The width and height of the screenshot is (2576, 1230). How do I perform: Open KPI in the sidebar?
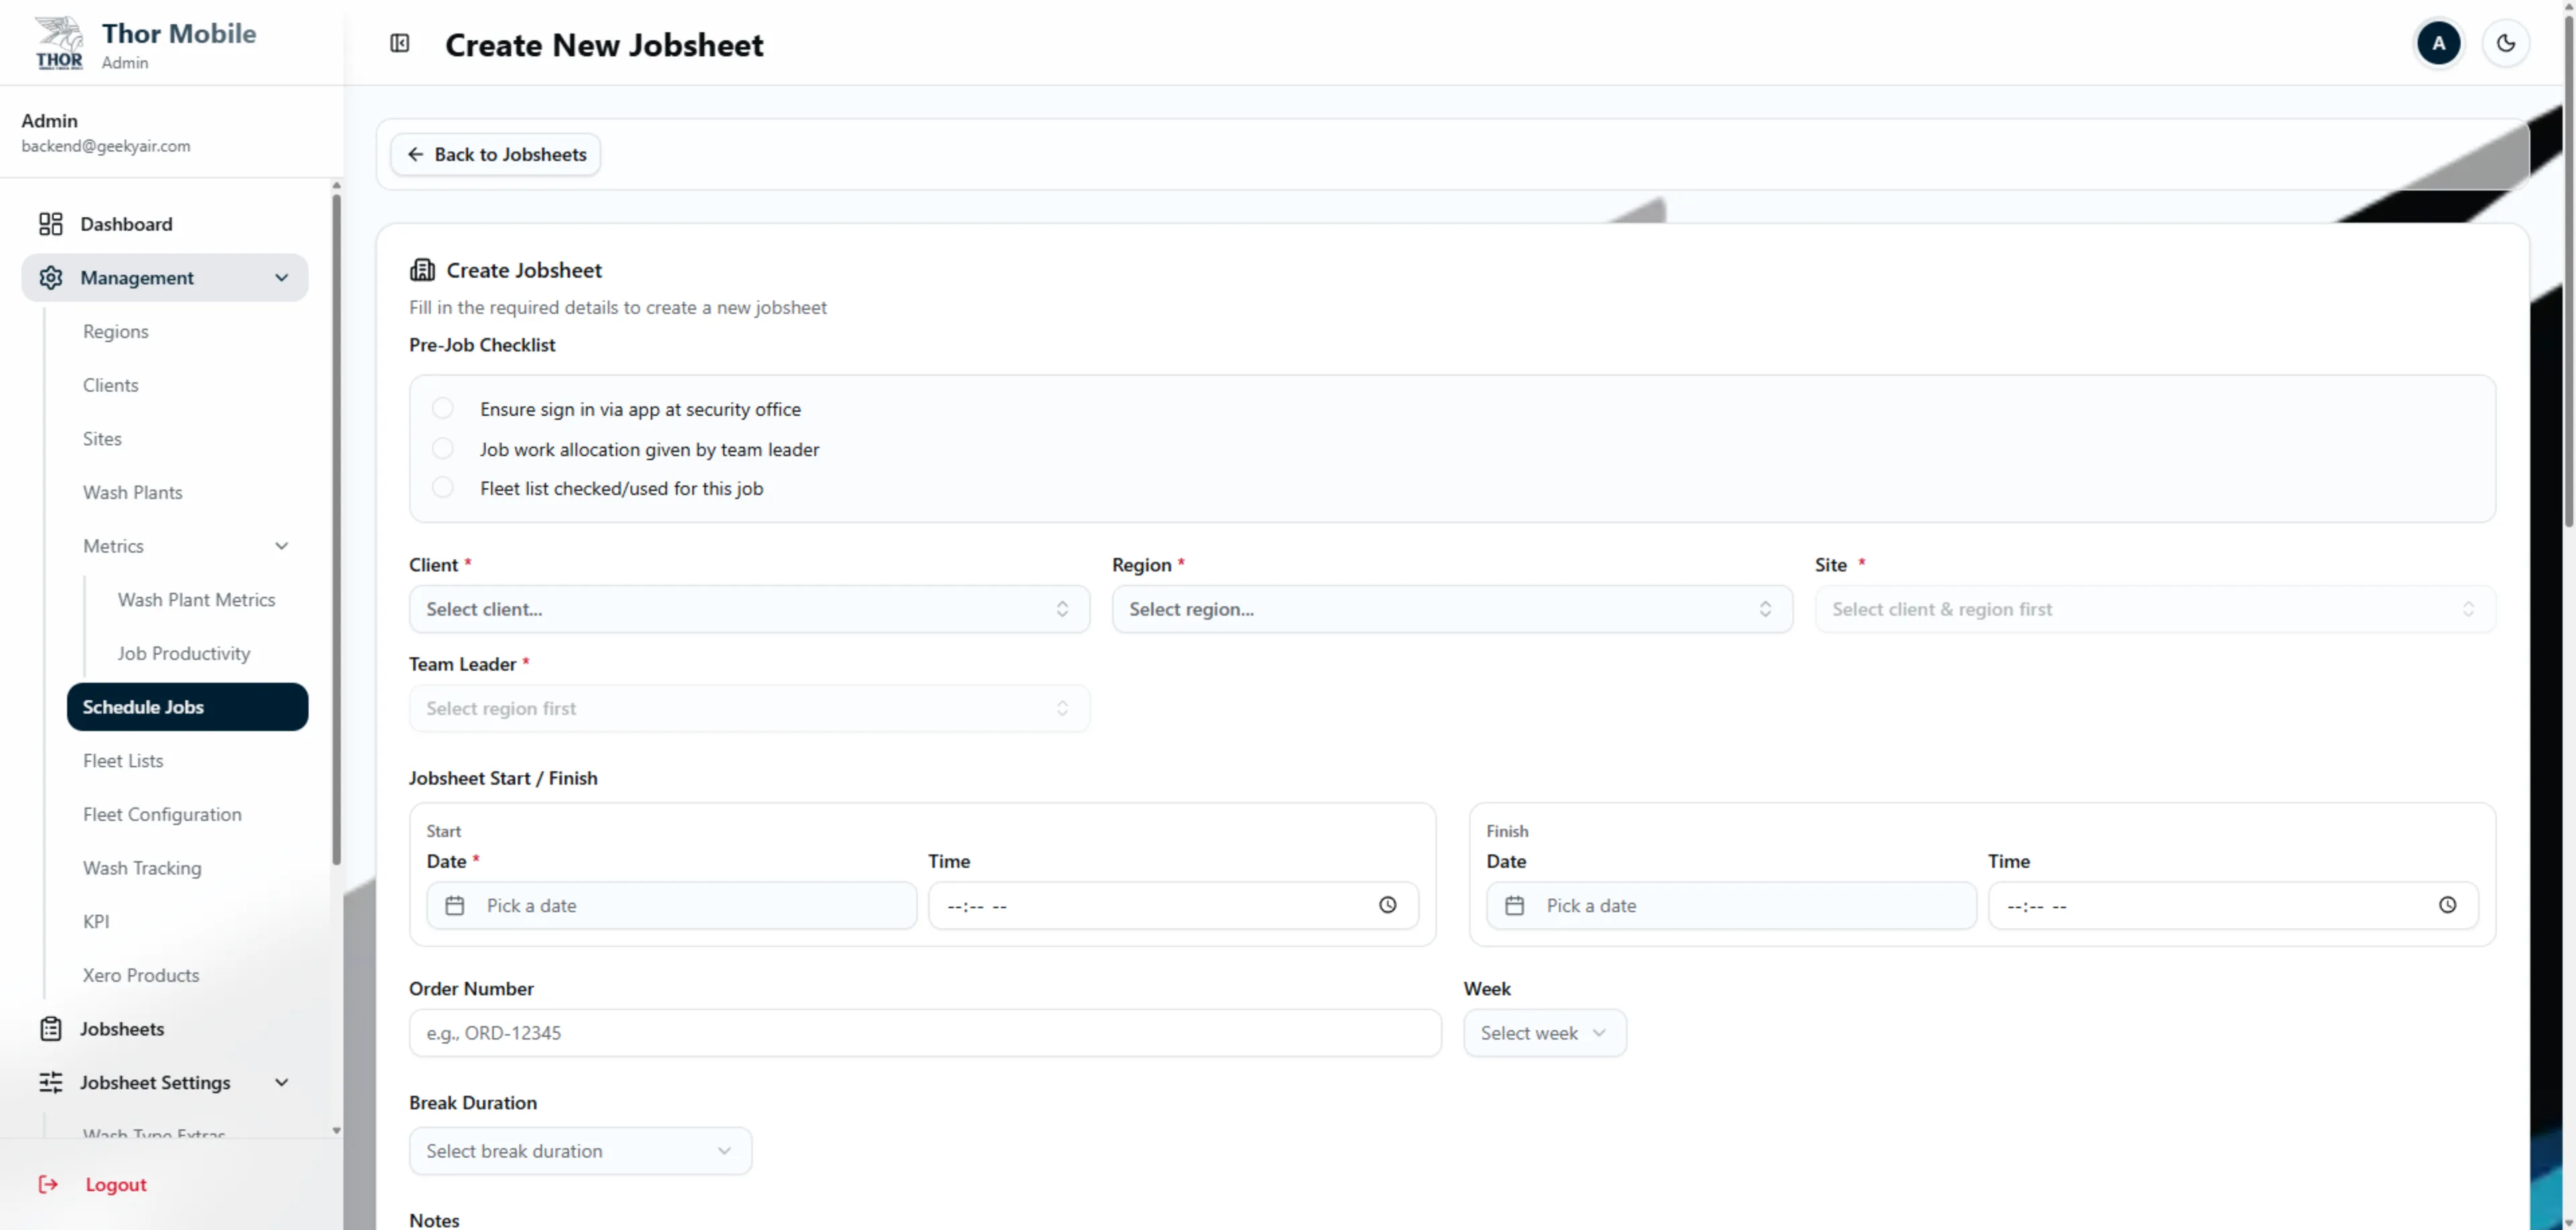[96, 922]
